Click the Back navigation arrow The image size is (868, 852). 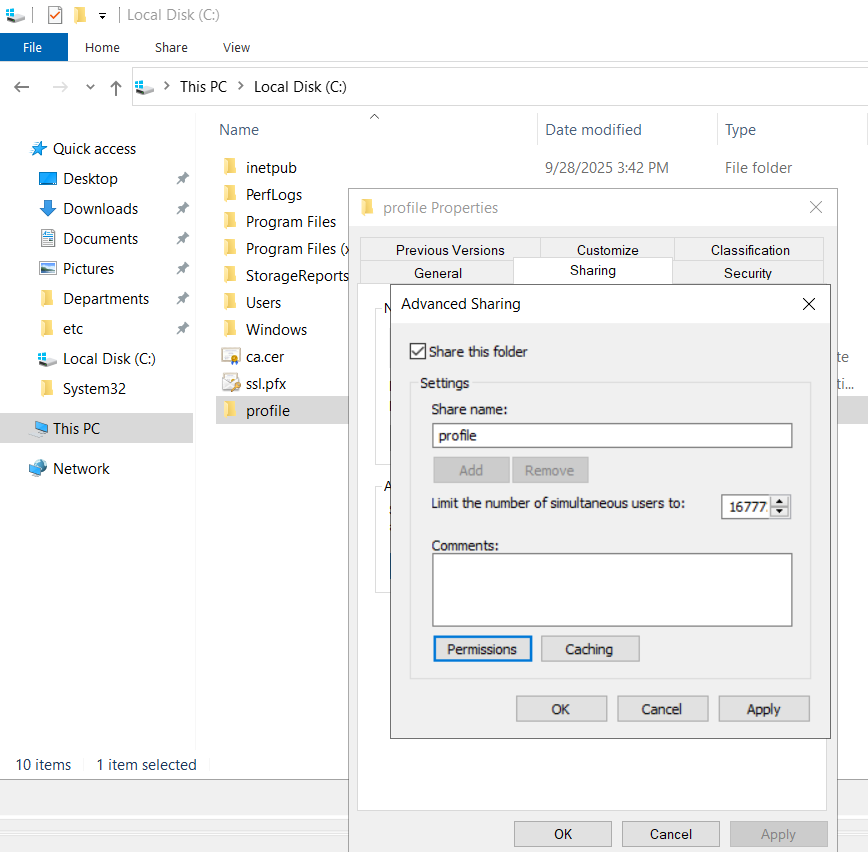click(x=22, y=87)
